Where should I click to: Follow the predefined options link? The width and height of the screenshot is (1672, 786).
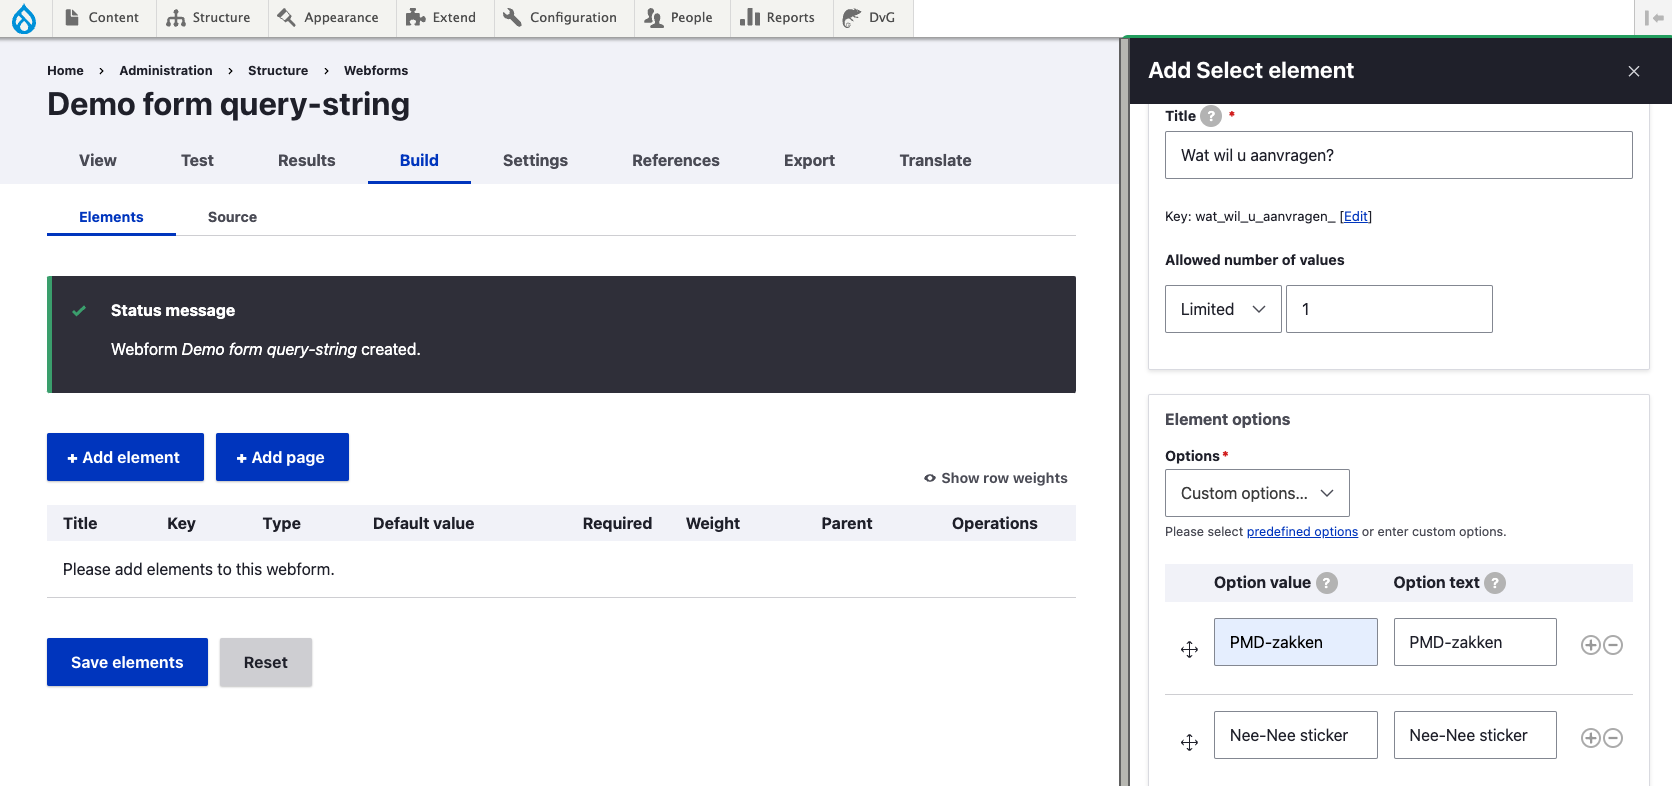[1302, 532]
